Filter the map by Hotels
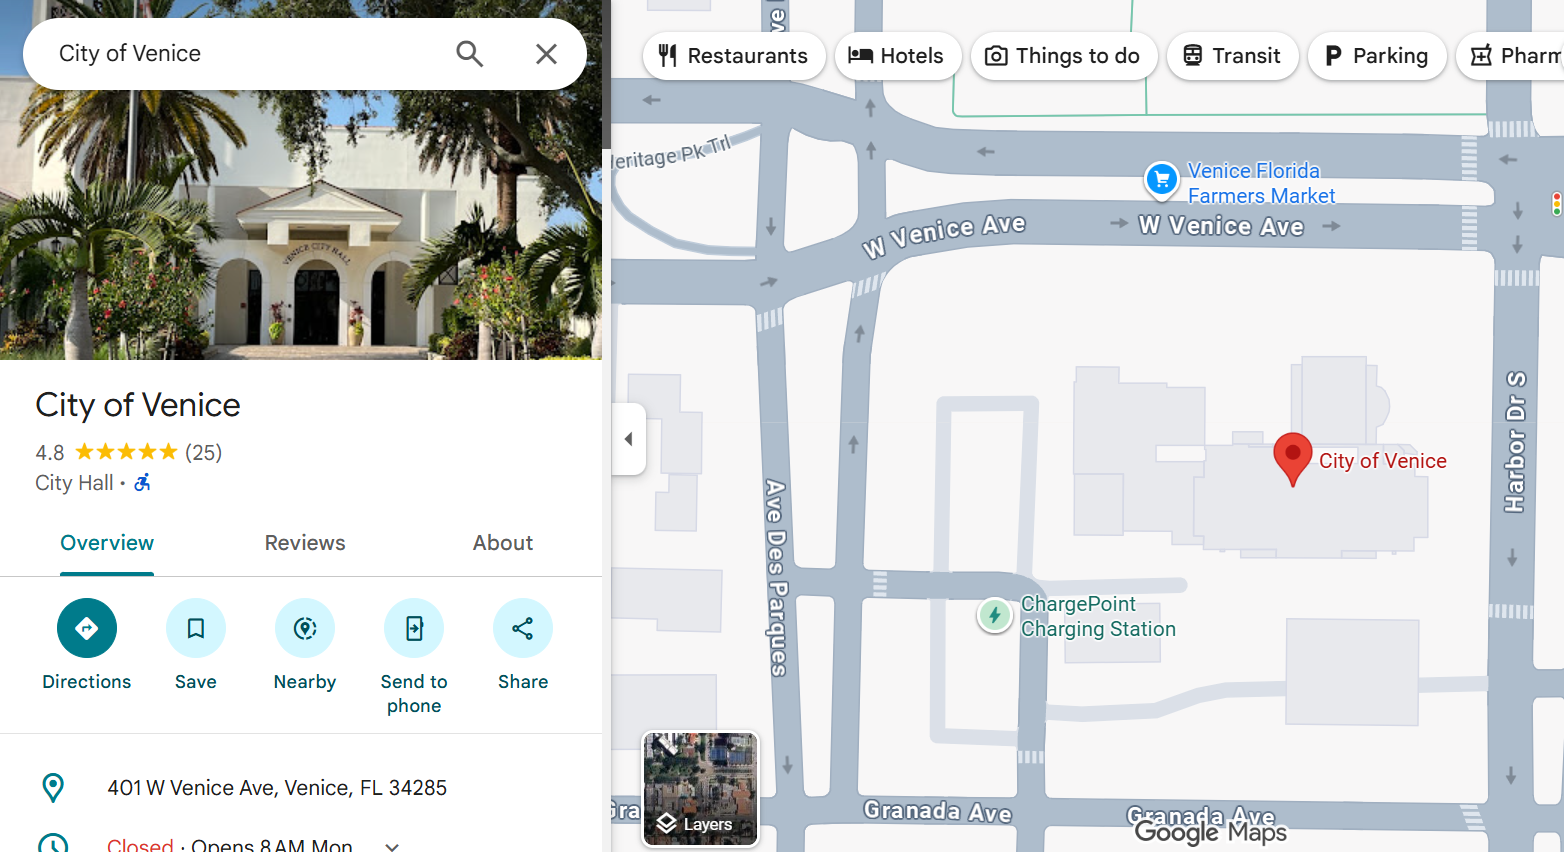This screenshot has width=1564, height=852. point(897,56)
